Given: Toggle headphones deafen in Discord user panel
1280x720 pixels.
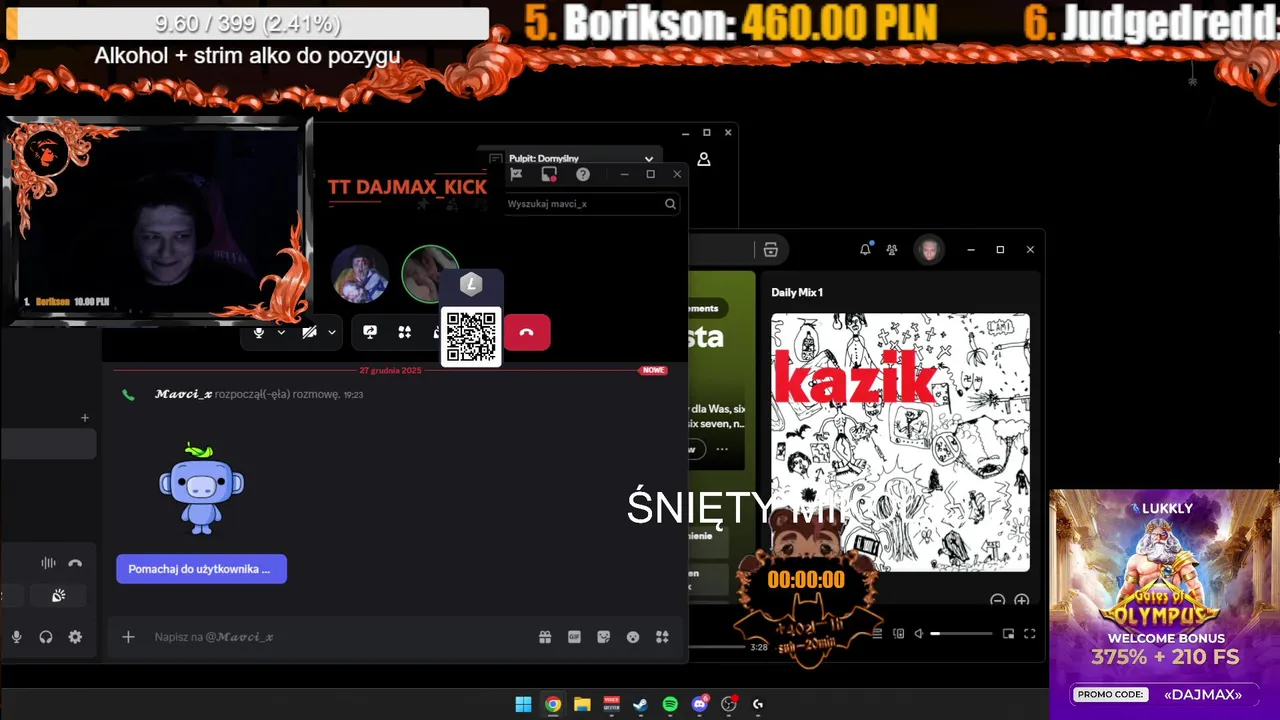Looking at the screenshot, I should pos(46,637).
